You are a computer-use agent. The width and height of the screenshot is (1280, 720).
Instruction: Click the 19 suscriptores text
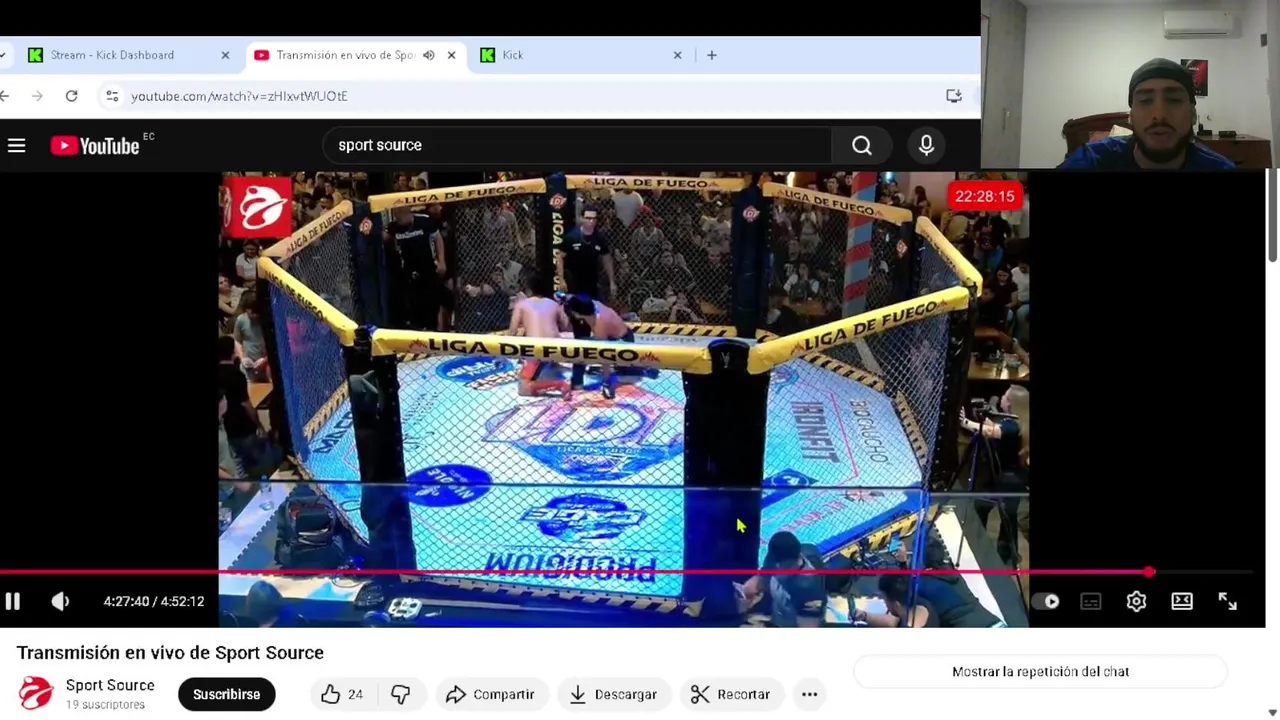105,705
